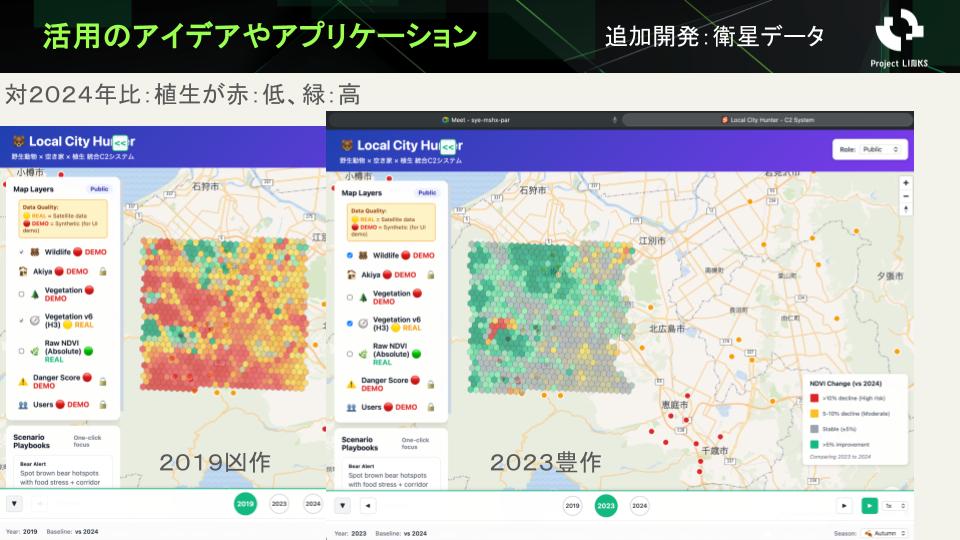Collapse the sidebar with << in the 2019 screenshot

(x=120, y=143)
